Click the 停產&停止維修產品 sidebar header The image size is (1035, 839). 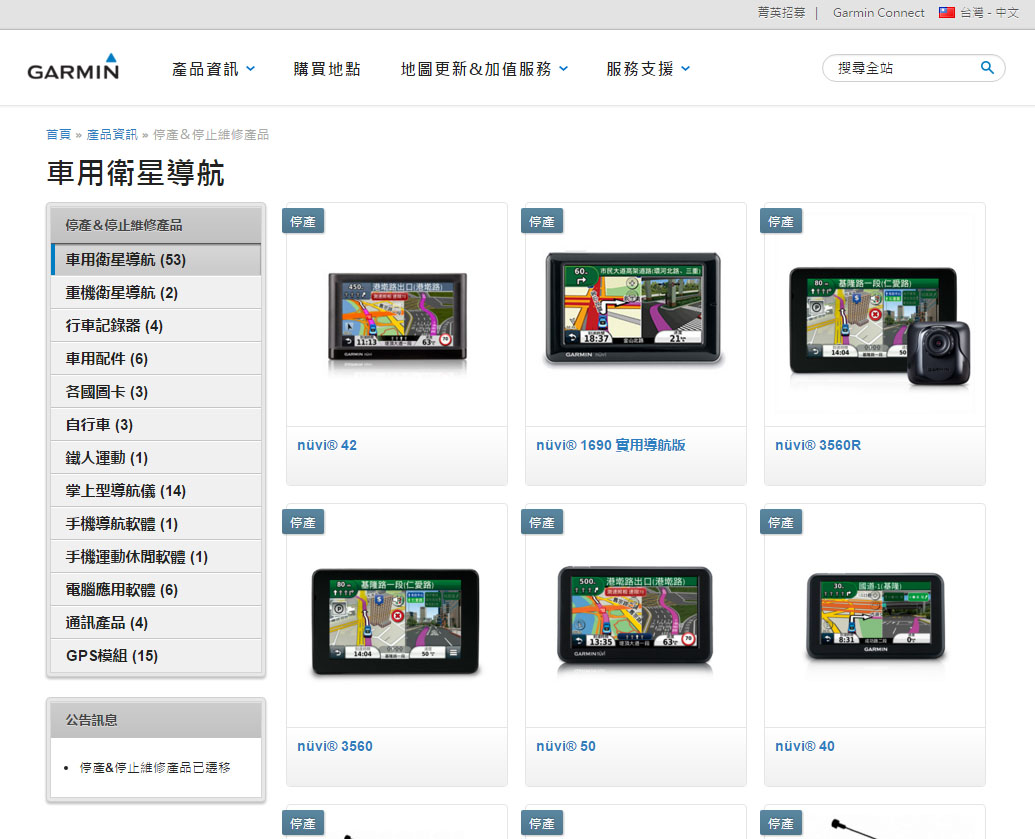[x=156, y=225]
